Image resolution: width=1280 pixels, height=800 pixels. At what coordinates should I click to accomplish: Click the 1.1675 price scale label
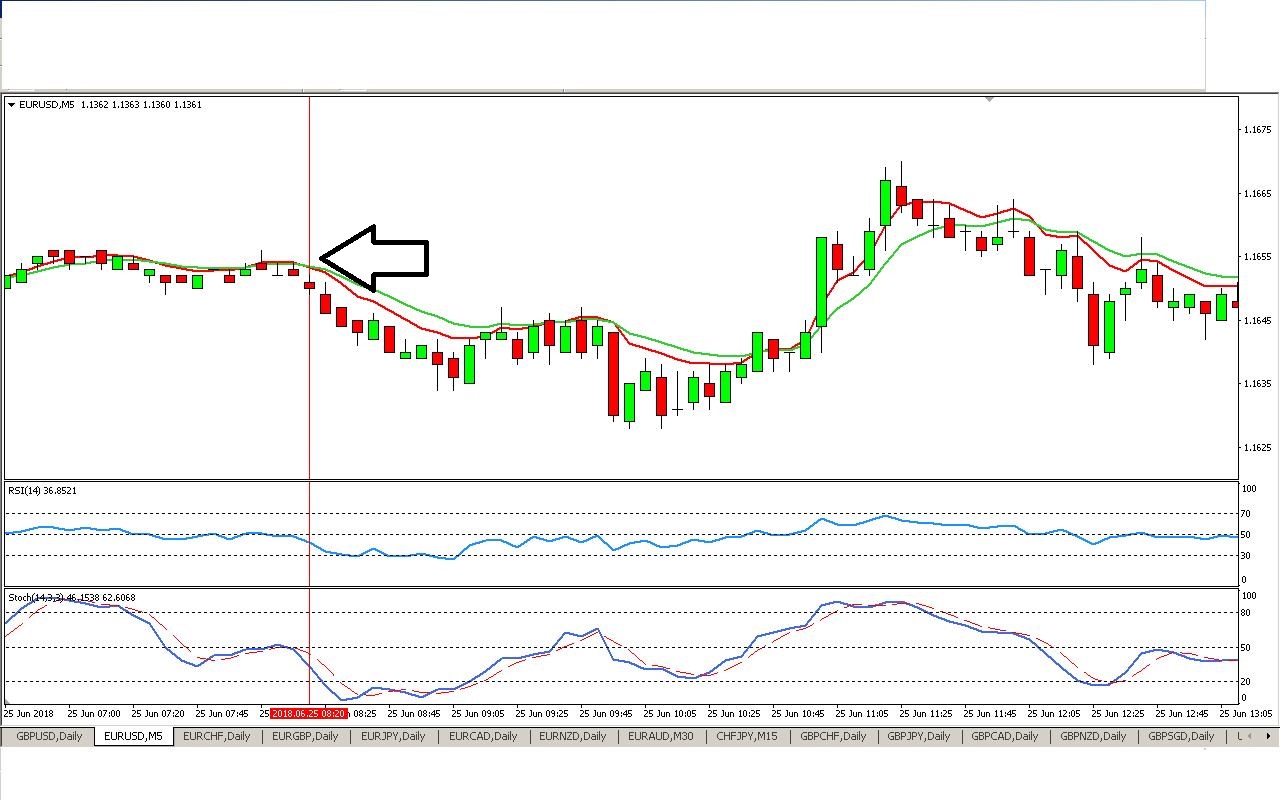[1257, 130]
